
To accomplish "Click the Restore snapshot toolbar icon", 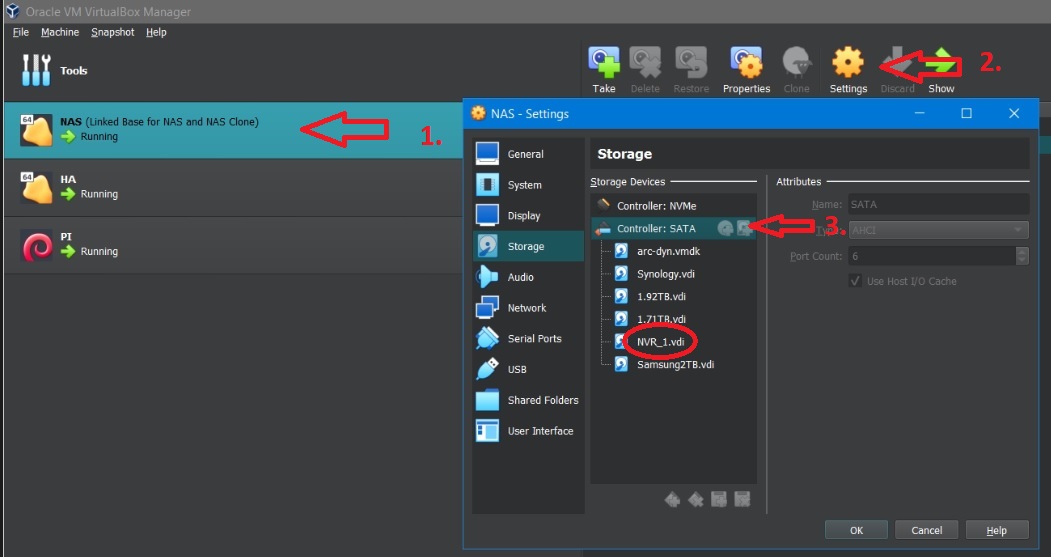I will (x=691, y=70).
